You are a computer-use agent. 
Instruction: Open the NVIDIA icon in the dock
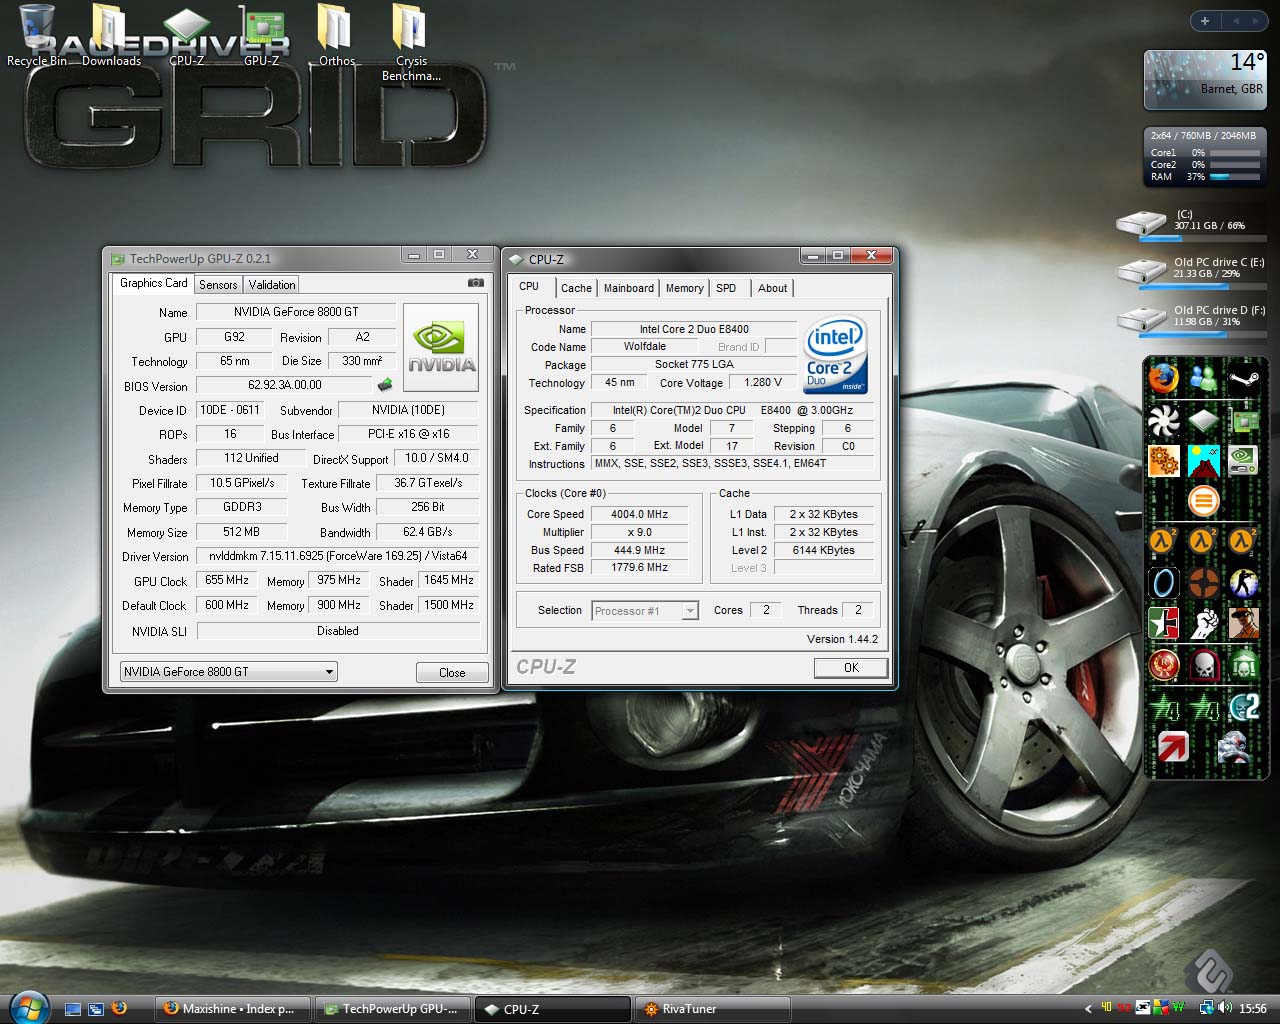click(x=1243, y=461)
